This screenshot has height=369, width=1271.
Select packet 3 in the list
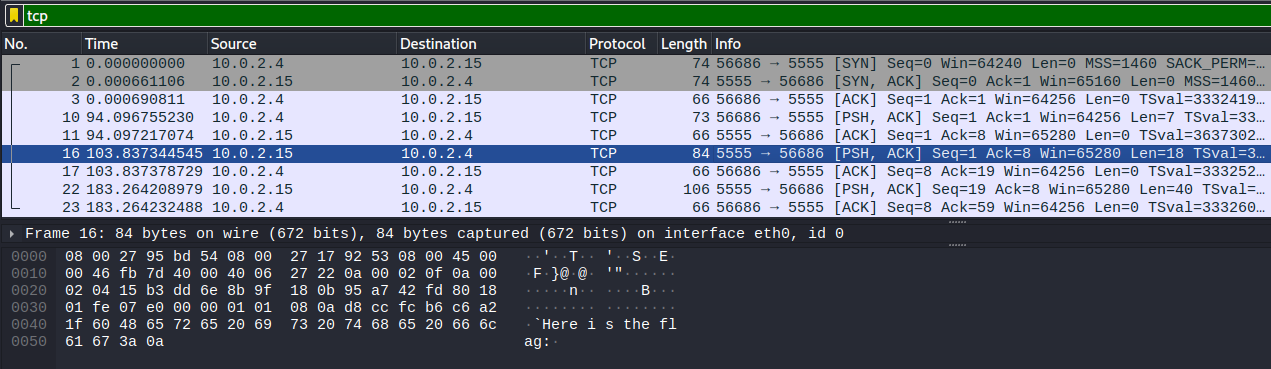[x=635, y=99]
